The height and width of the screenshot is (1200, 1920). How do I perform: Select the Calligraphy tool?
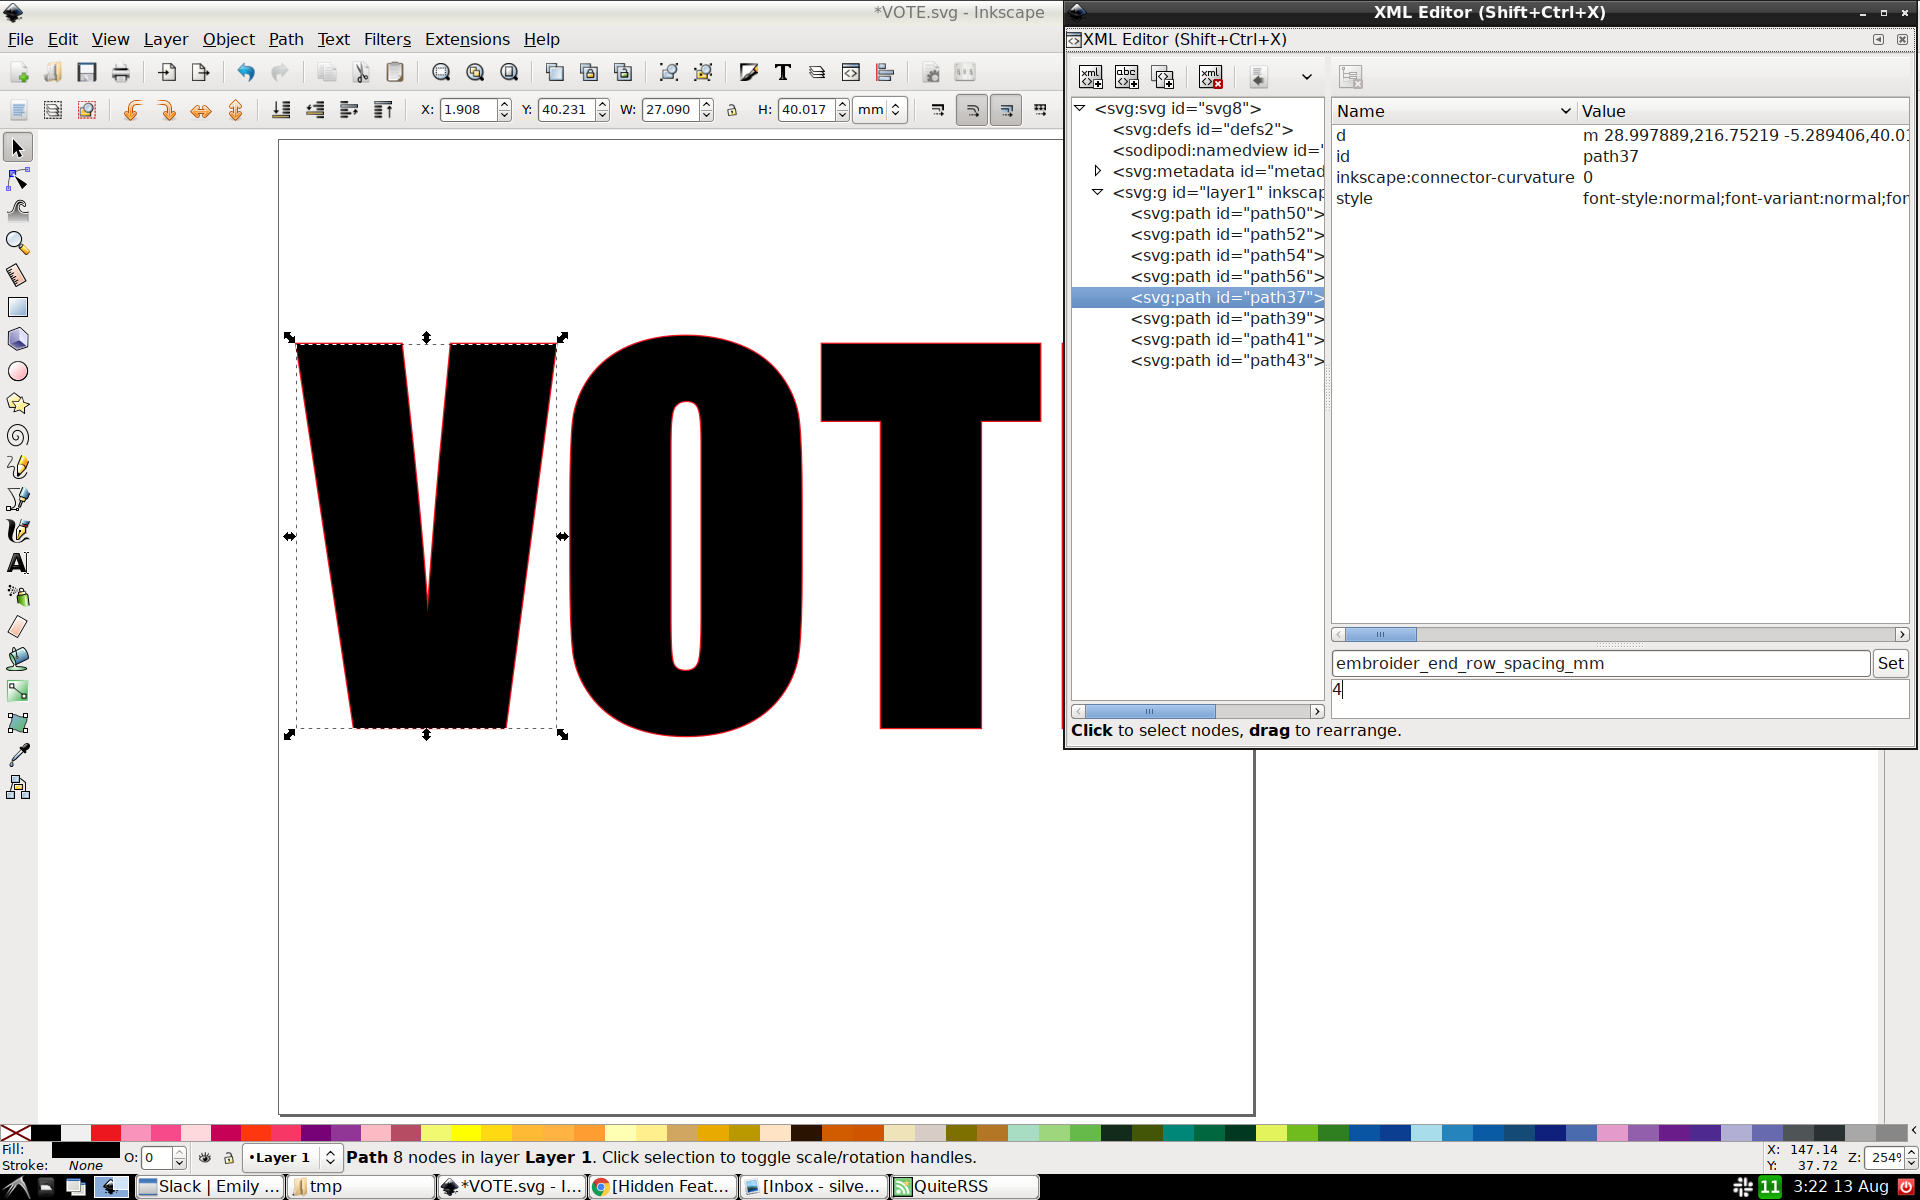tap(18, 531)
